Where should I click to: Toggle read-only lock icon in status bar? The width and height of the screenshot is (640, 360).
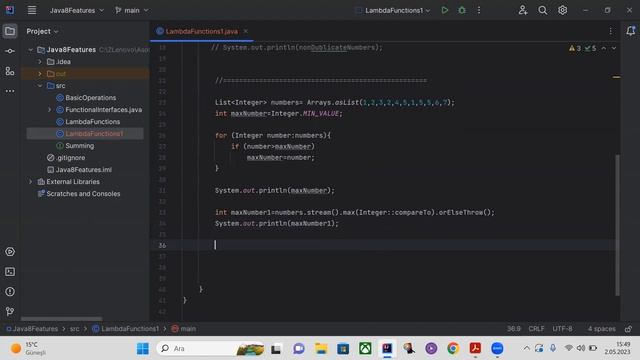point(628,329)
